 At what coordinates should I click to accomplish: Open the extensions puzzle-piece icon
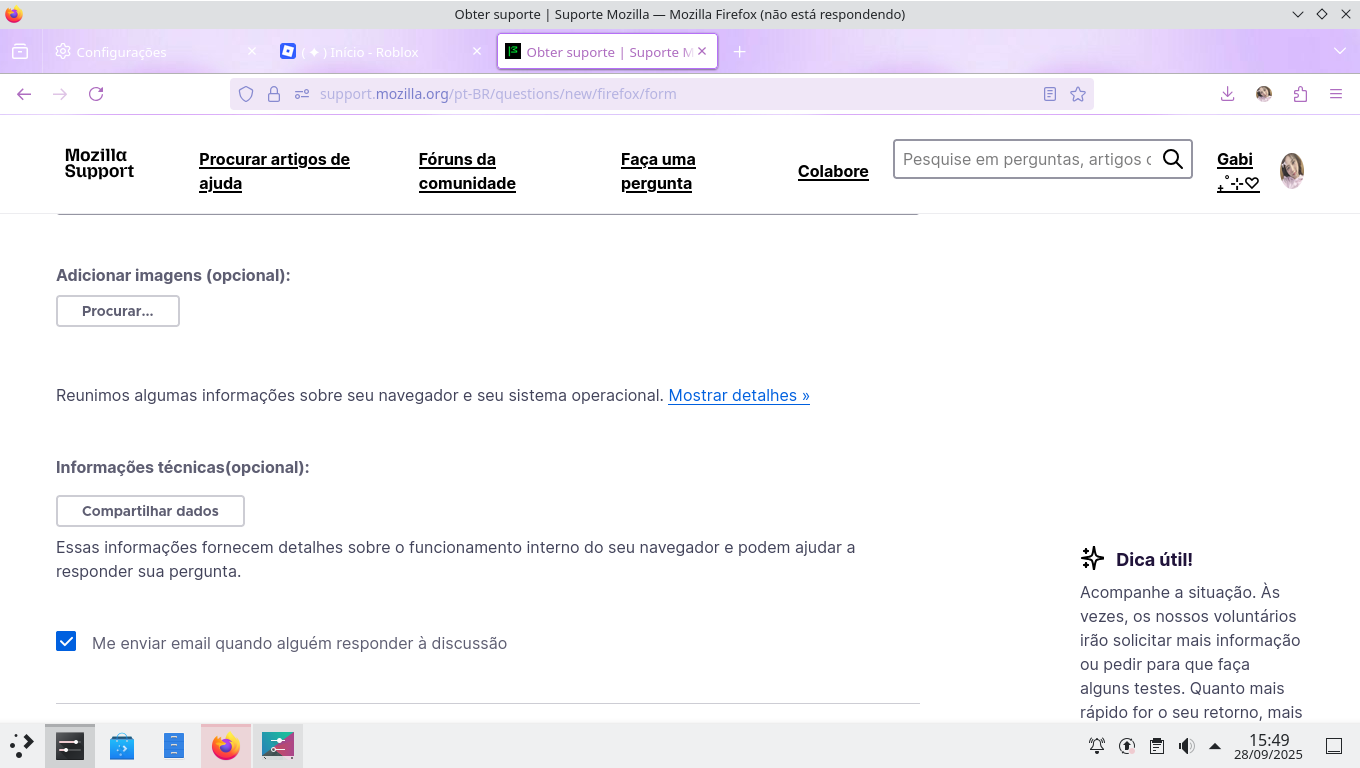click(x=1300, y=94)
